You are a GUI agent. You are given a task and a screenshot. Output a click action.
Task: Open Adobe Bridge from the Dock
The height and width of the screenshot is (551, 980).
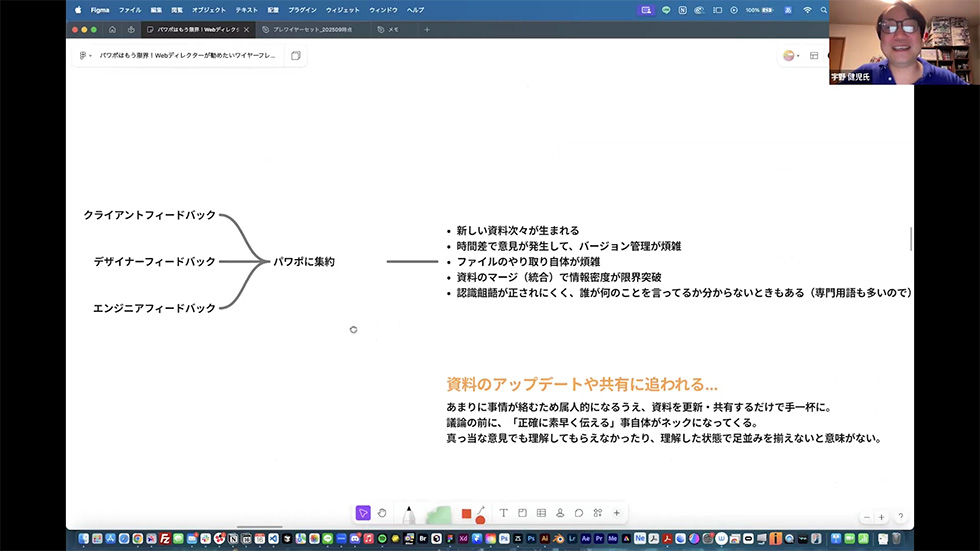pyautogui.click(x=422, y=539)
